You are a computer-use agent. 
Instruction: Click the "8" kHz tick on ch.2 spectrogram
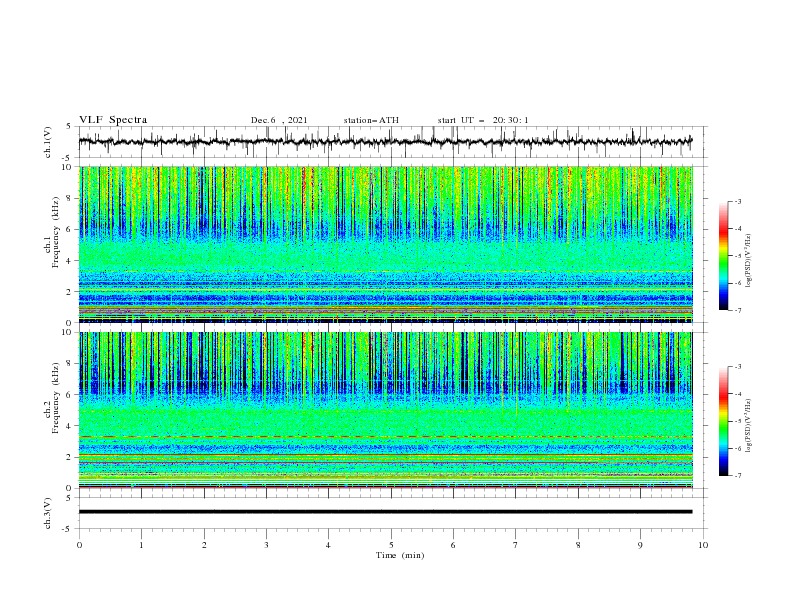click(x=71, y=364)
